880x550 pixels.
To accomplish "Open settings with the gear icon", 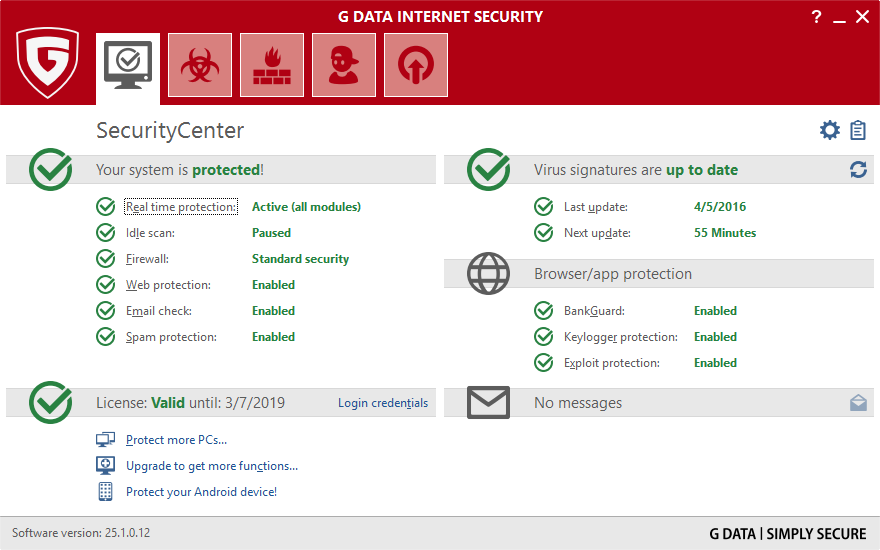I will (x=829, y=130).
